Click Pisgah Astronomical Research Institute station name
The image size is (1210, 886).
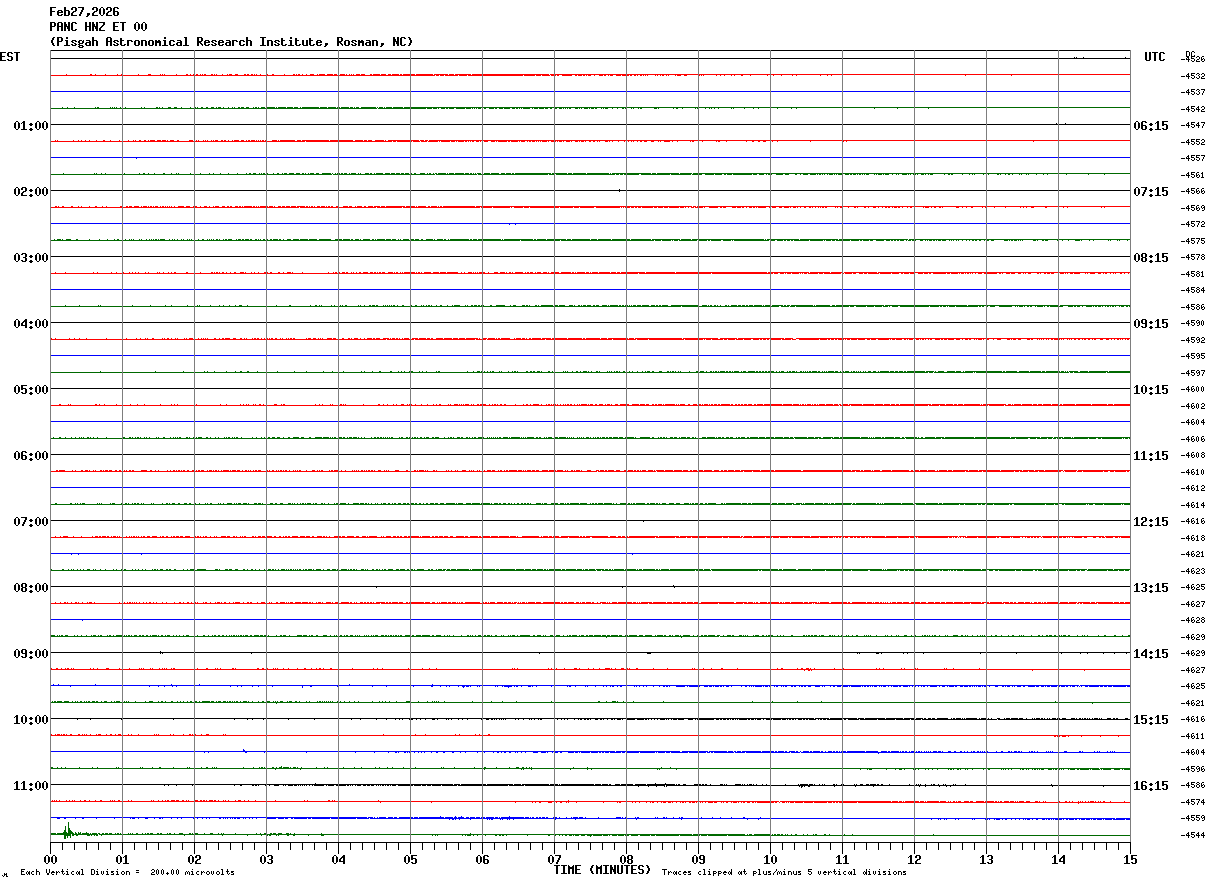[x=231, y=42]
